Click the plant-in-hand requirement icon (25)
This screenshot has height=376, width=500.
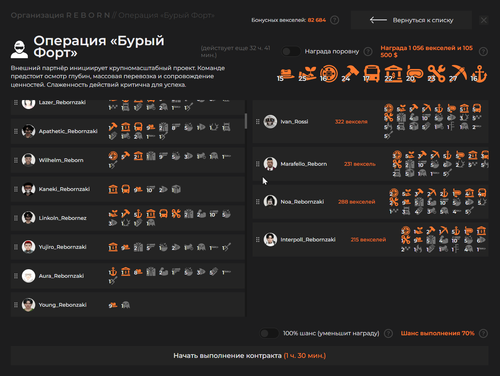307,74
